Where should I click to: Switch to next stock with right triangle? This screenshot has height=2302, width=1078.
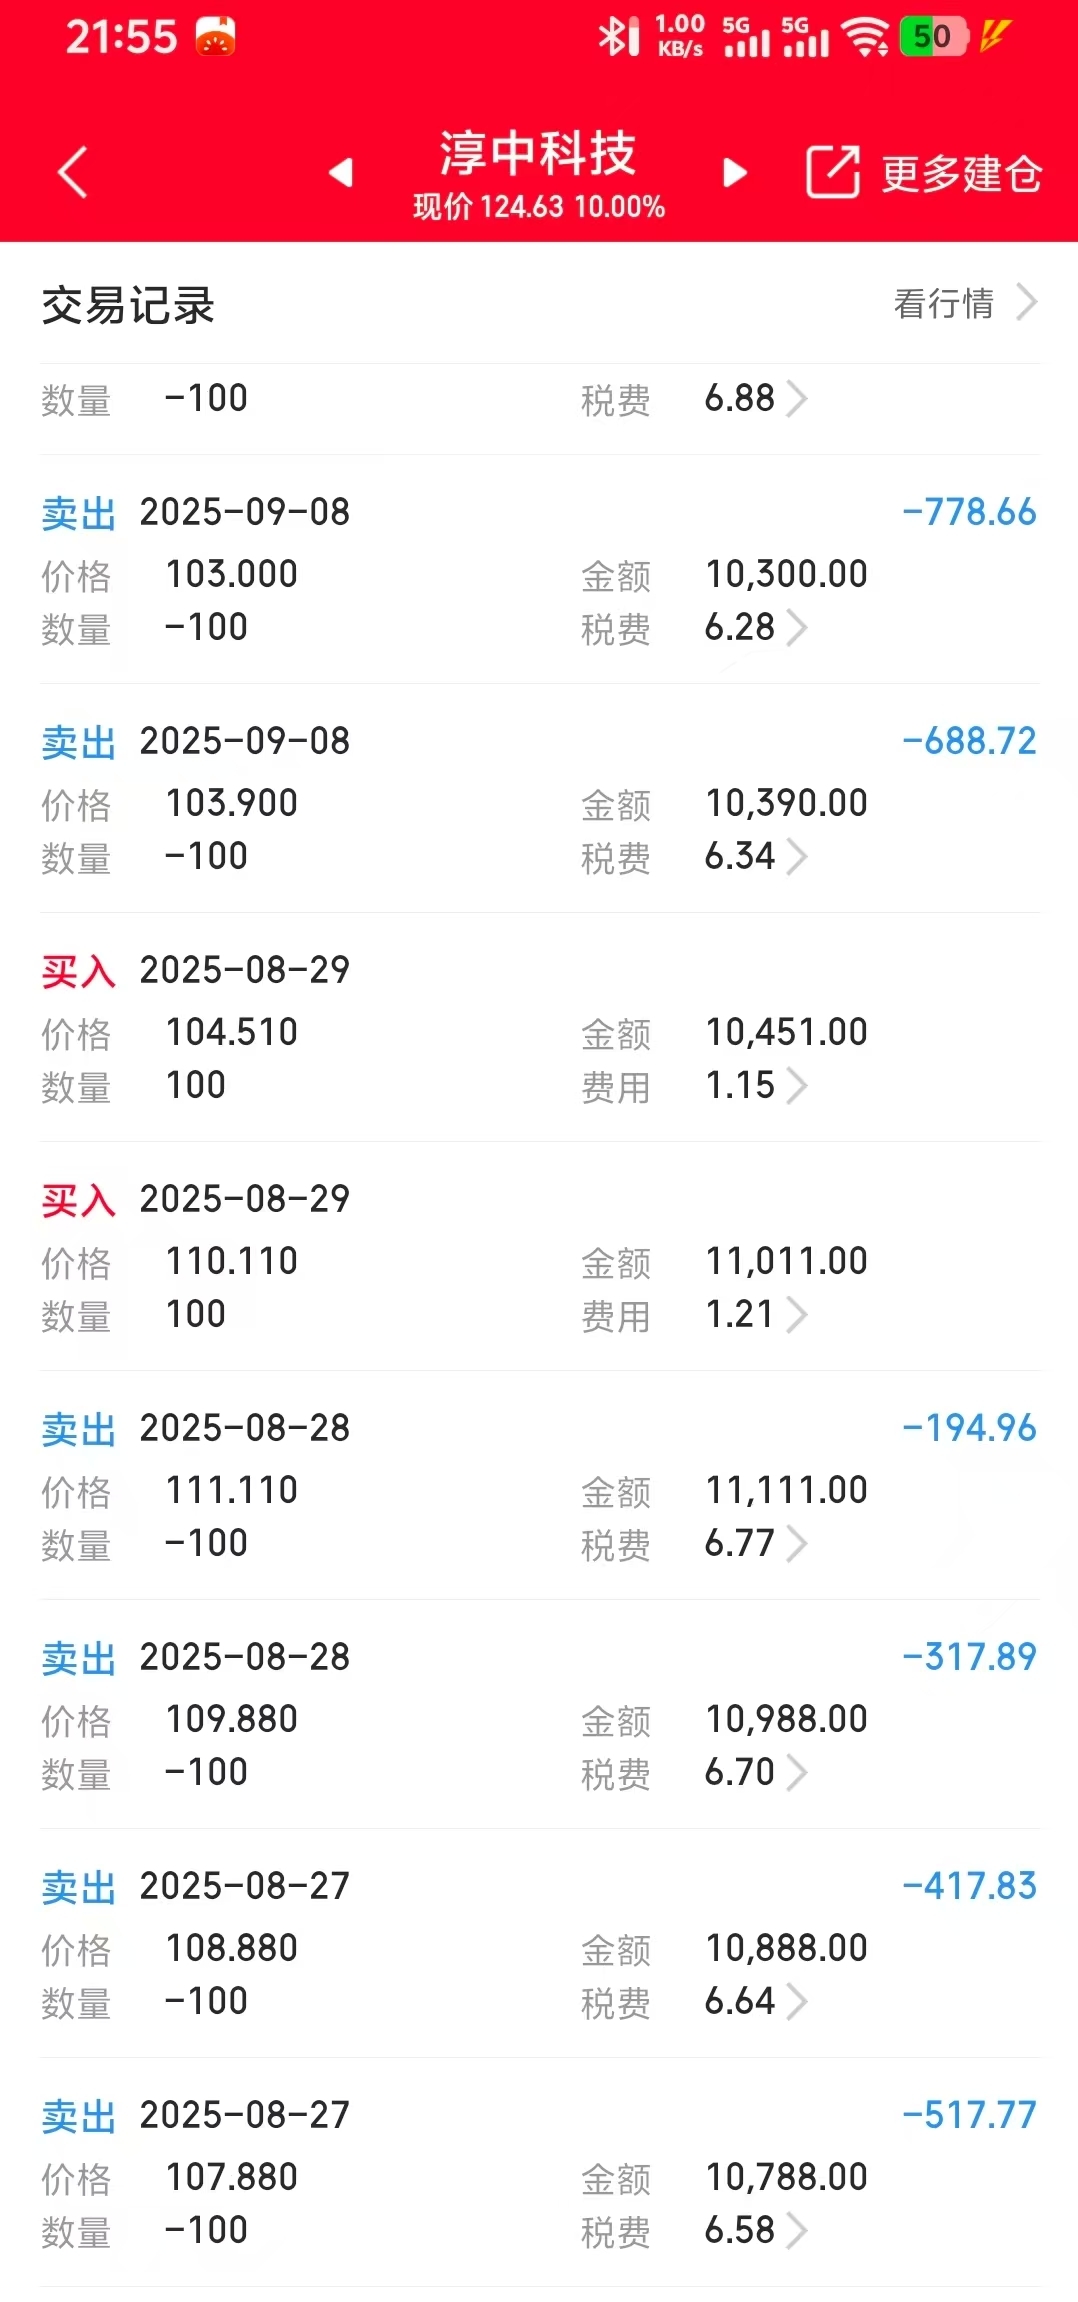coord(735,172)
